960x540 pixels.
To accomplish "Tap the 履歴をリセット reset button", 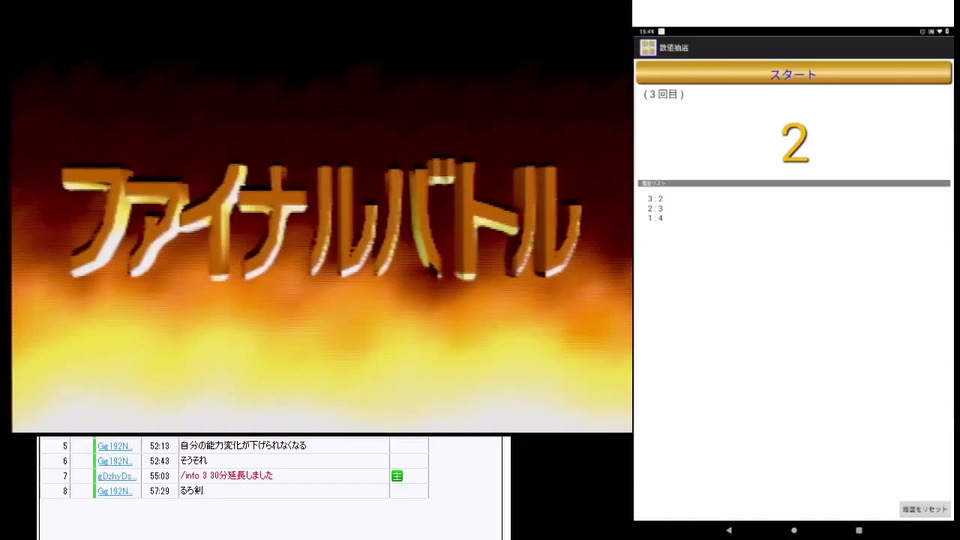I will [x=924, y=509].
